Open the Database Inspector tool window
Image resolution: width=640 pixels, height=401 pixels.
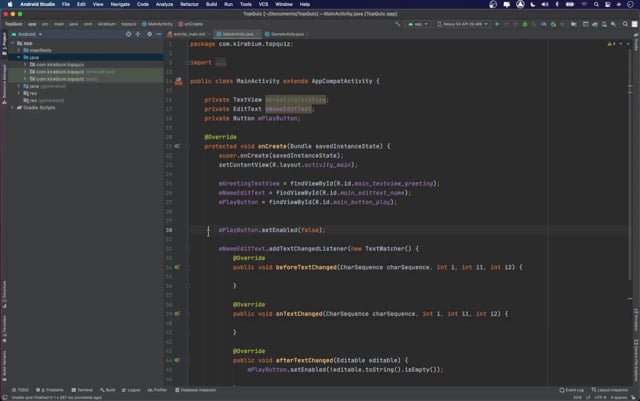(196, 390)
